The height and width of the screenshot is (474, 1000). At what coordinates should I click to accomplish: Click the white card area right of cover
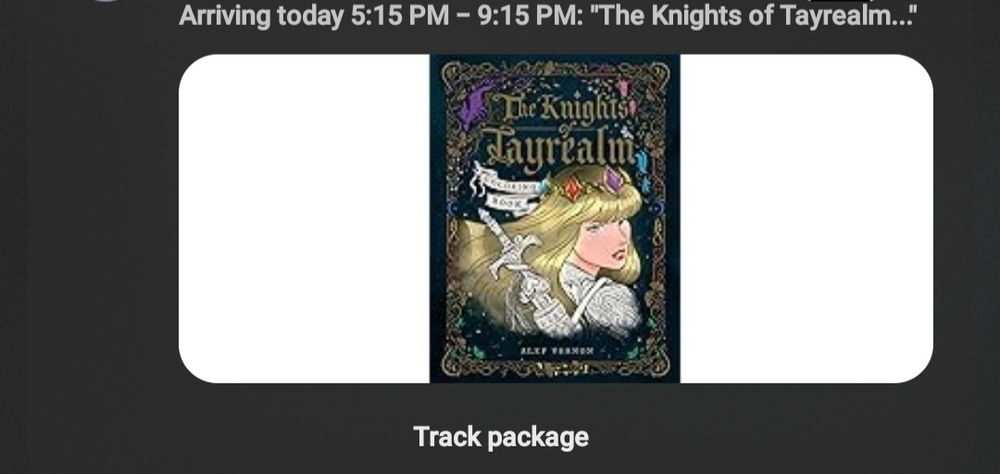[806, 218]
